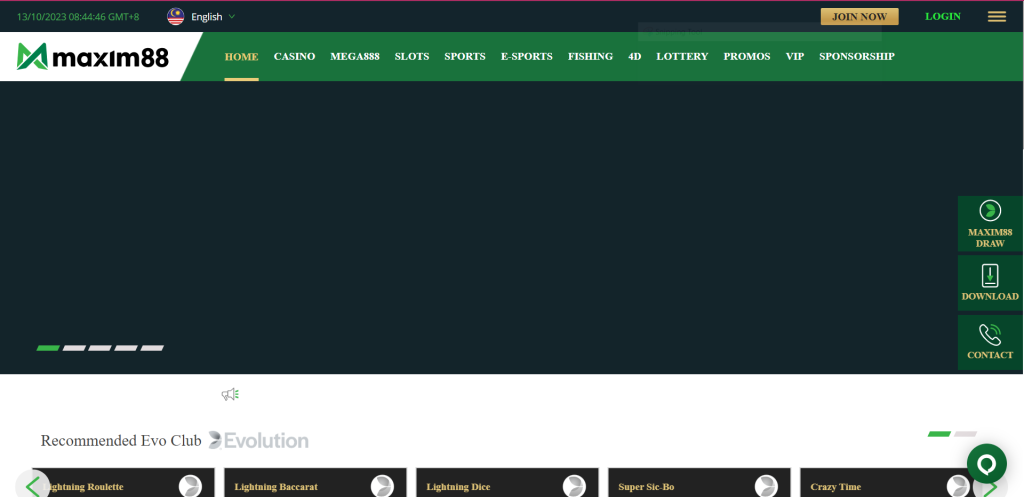This screenshot has width=1024, height=497.
Task: Go to next game with right arrow
Action: (x=990, y=487)
